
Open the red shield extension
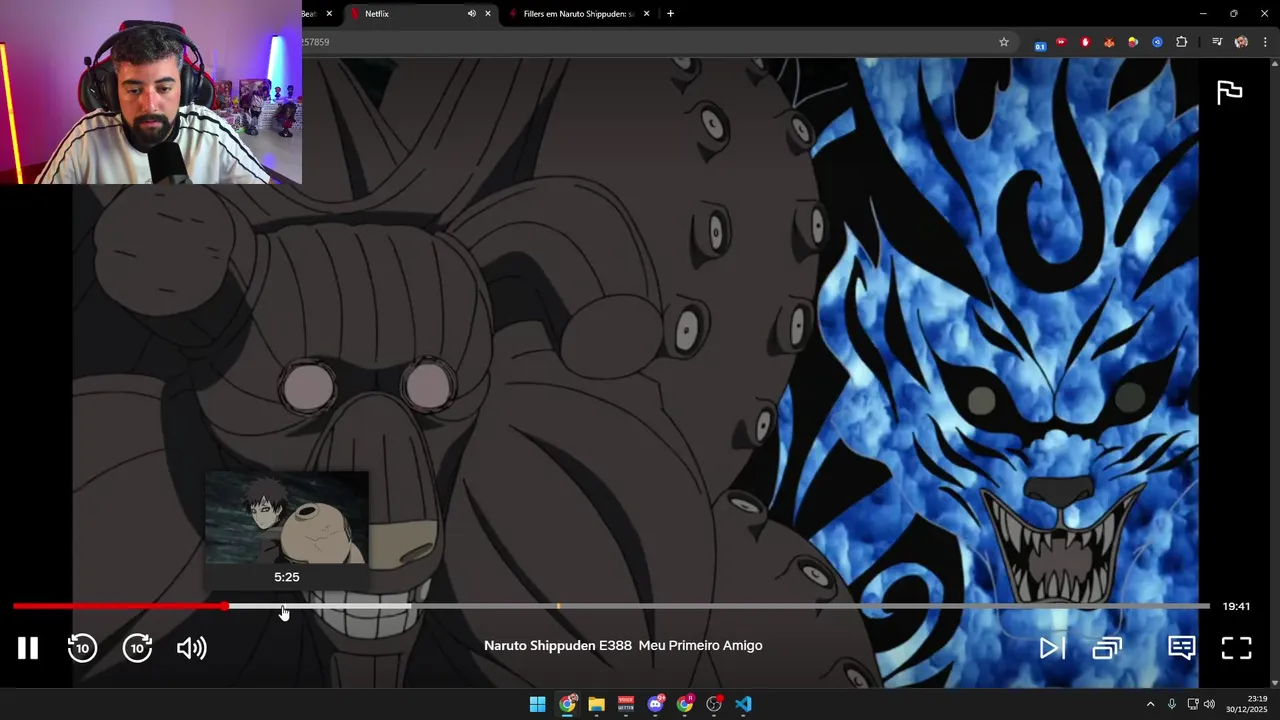pyautogui.click(x=1085, y=42)
